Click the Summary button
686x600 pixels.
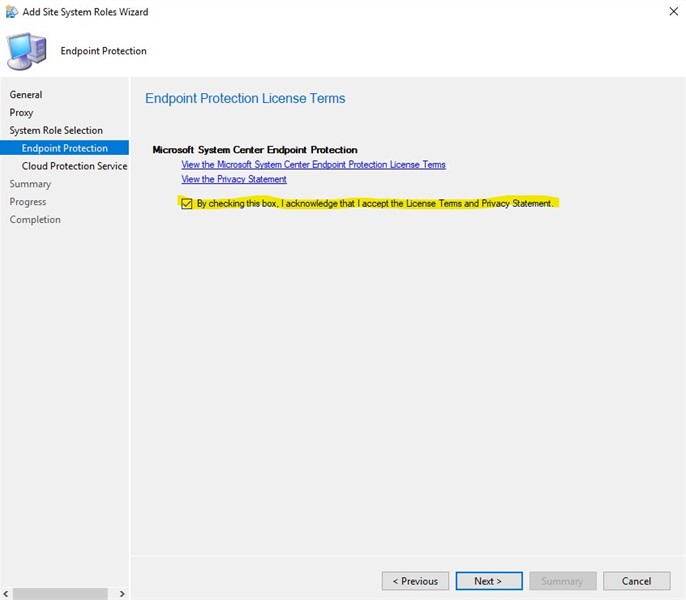(x=563, y=581)
